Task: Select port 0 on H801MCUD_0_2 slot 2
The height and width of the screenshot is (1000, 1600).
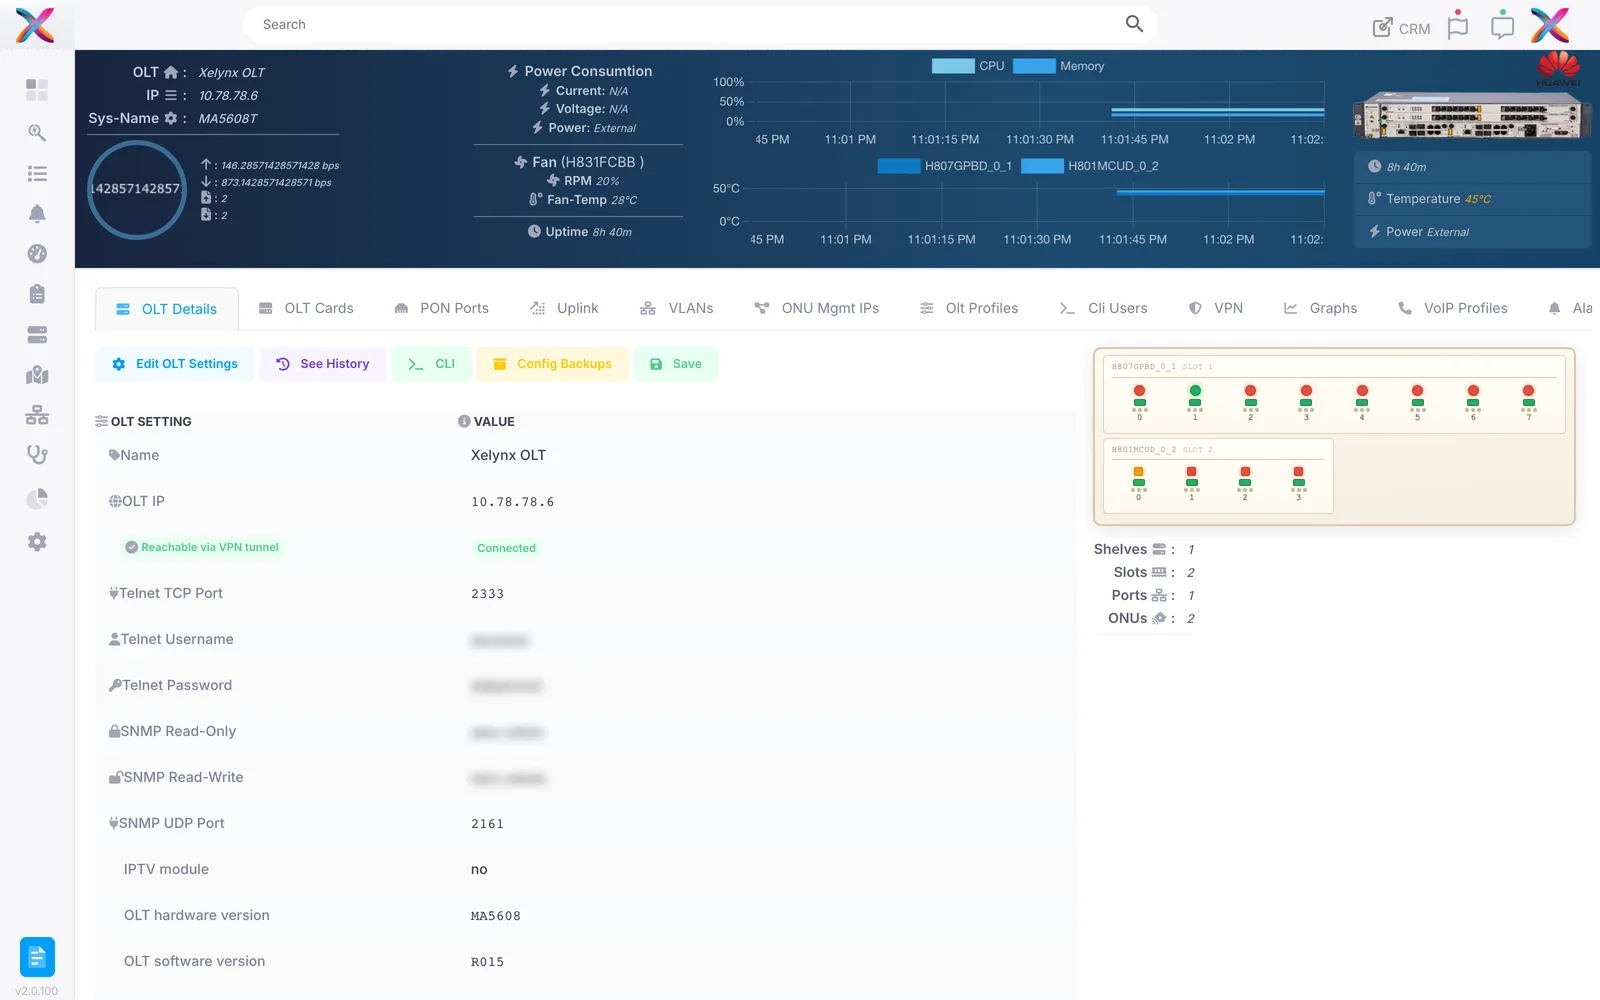Action: click(x=1138, y=482)
